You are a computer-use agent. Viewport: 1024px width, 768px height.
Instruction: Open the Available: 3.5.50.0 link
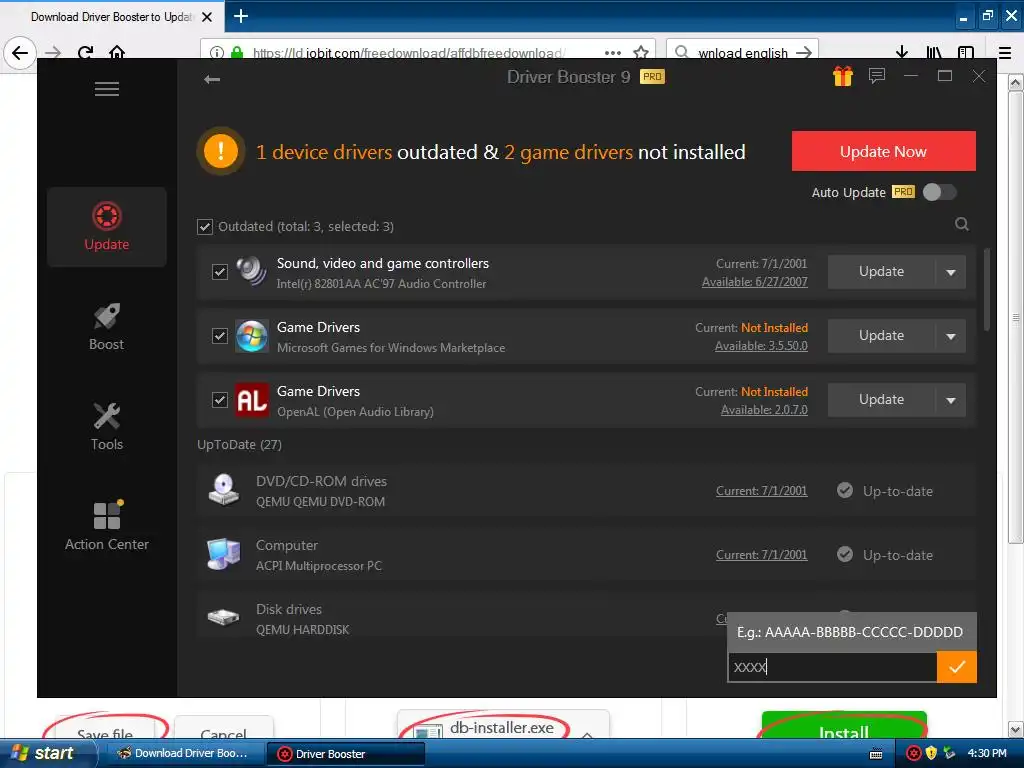pyautogui.click(x=761, y=346)
